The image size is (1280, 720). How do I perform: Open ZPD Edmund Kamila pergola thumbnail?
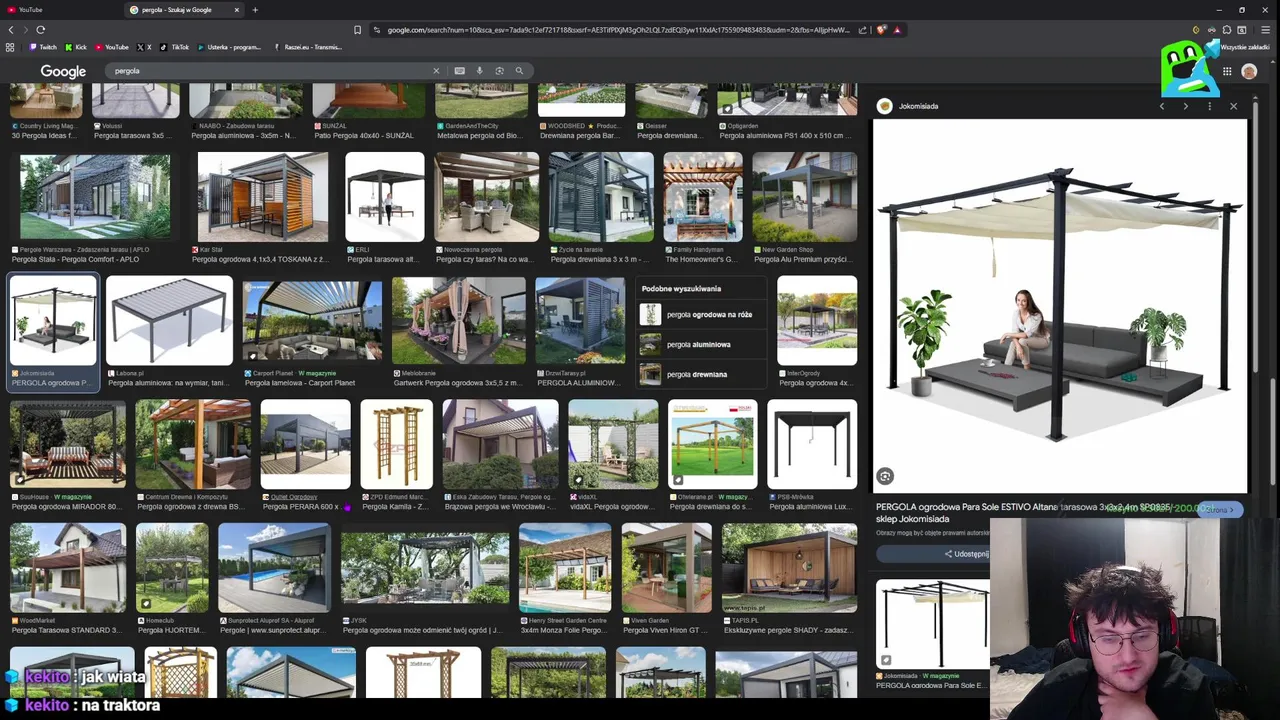click(x=397, y=444)
